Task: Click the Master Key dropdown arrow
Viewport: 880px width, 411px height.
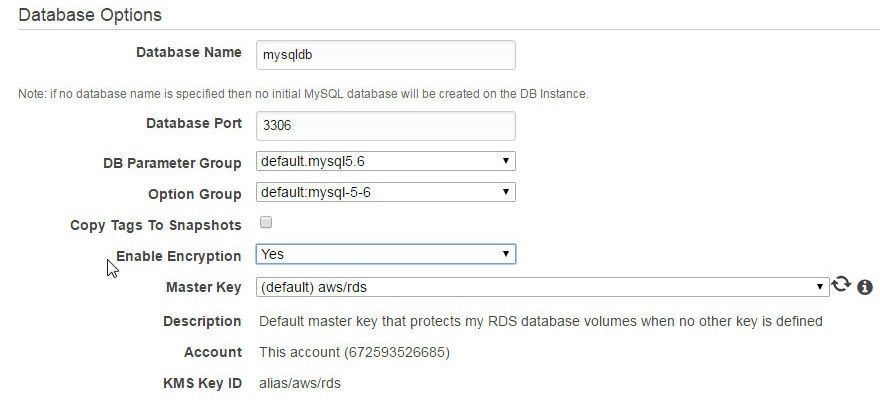Action: coord(819,287)
